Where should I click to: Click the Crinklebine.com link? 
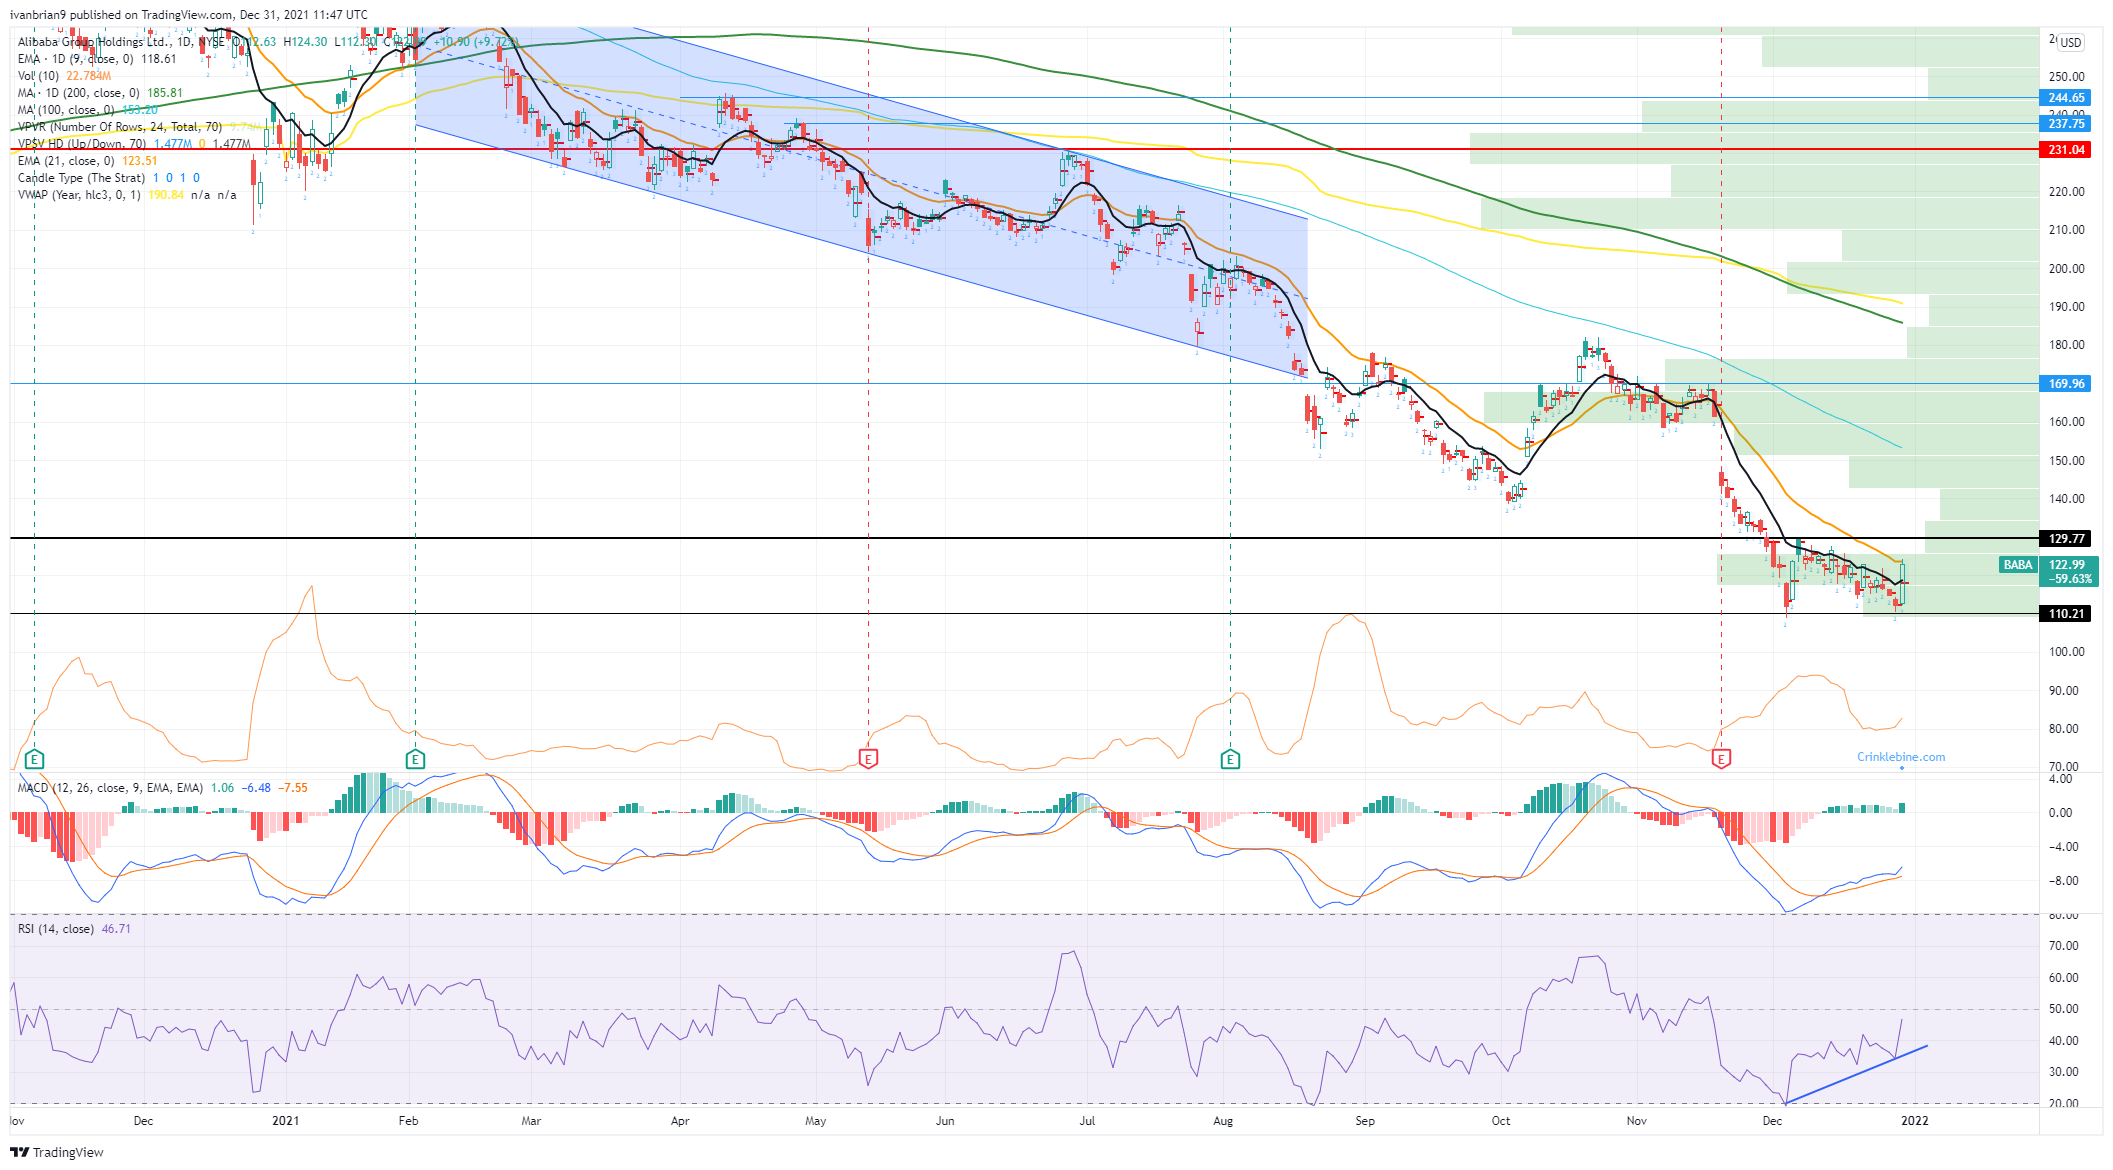coord(1901,757)
